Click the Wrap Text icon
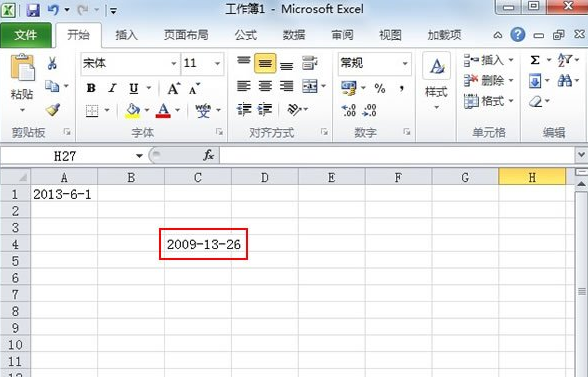Image resolution: width=588 pixels, height=377 pixels. [x=310, y=63]
